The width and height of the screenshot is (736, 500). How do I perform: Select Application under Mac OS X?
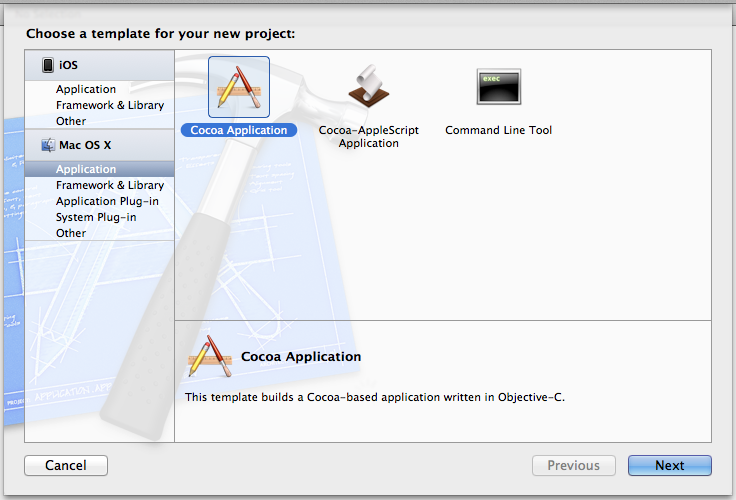pos(100,169)
